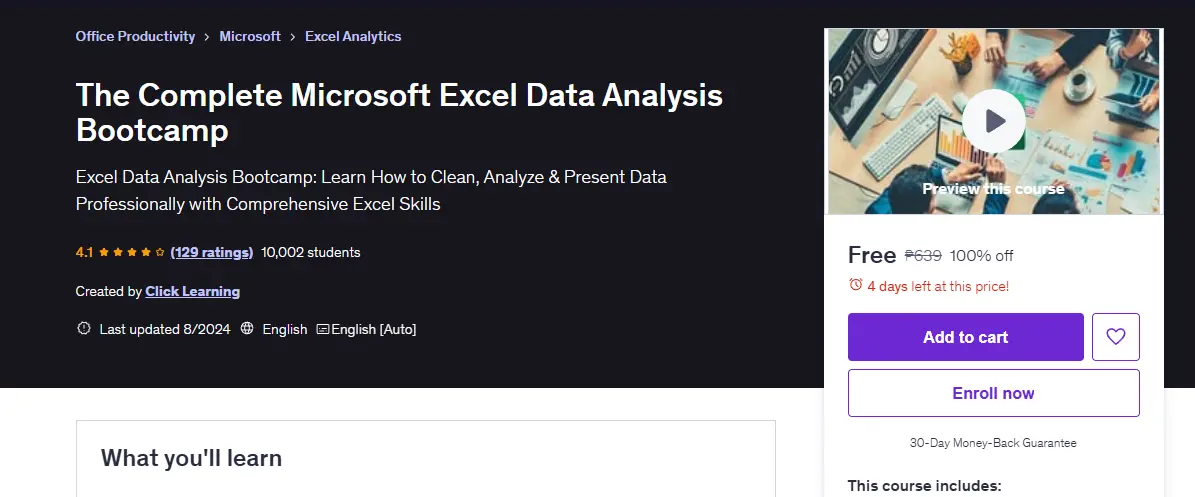The image size is (1195, 497).
Task: Open the 129 ratings link
Action: (212, 252)
